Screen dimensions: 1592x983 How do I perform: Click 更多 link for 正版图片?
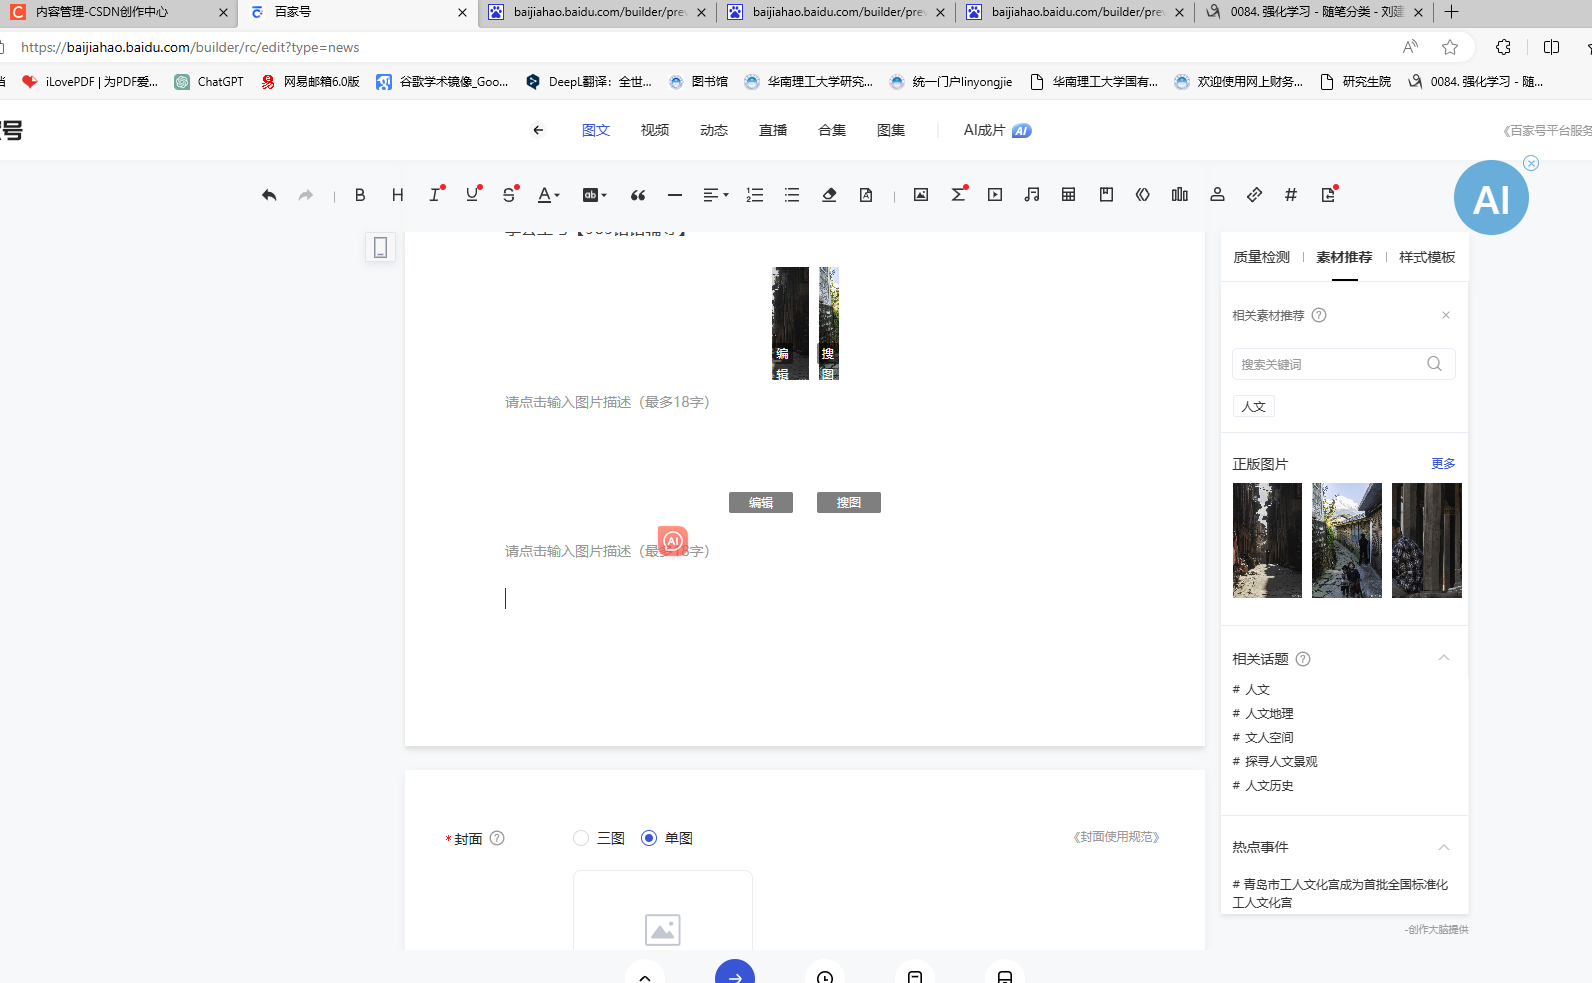click(x=1443, y=464)
